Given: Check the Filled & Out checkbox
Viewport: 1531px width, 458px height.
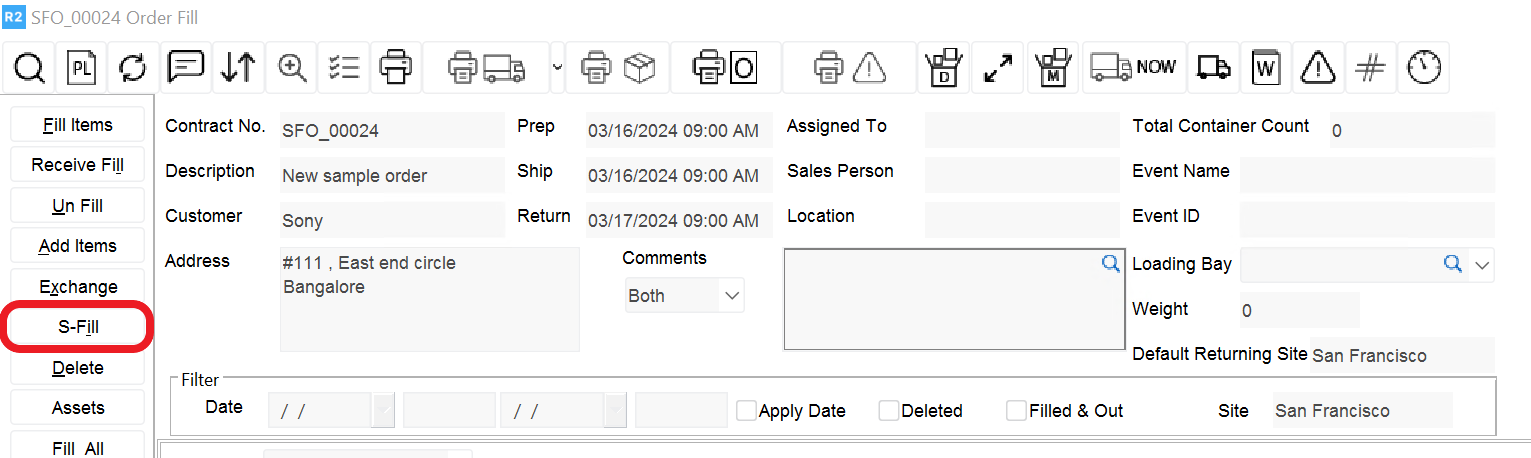Looking at the screenshot, I should (1016, 411).
